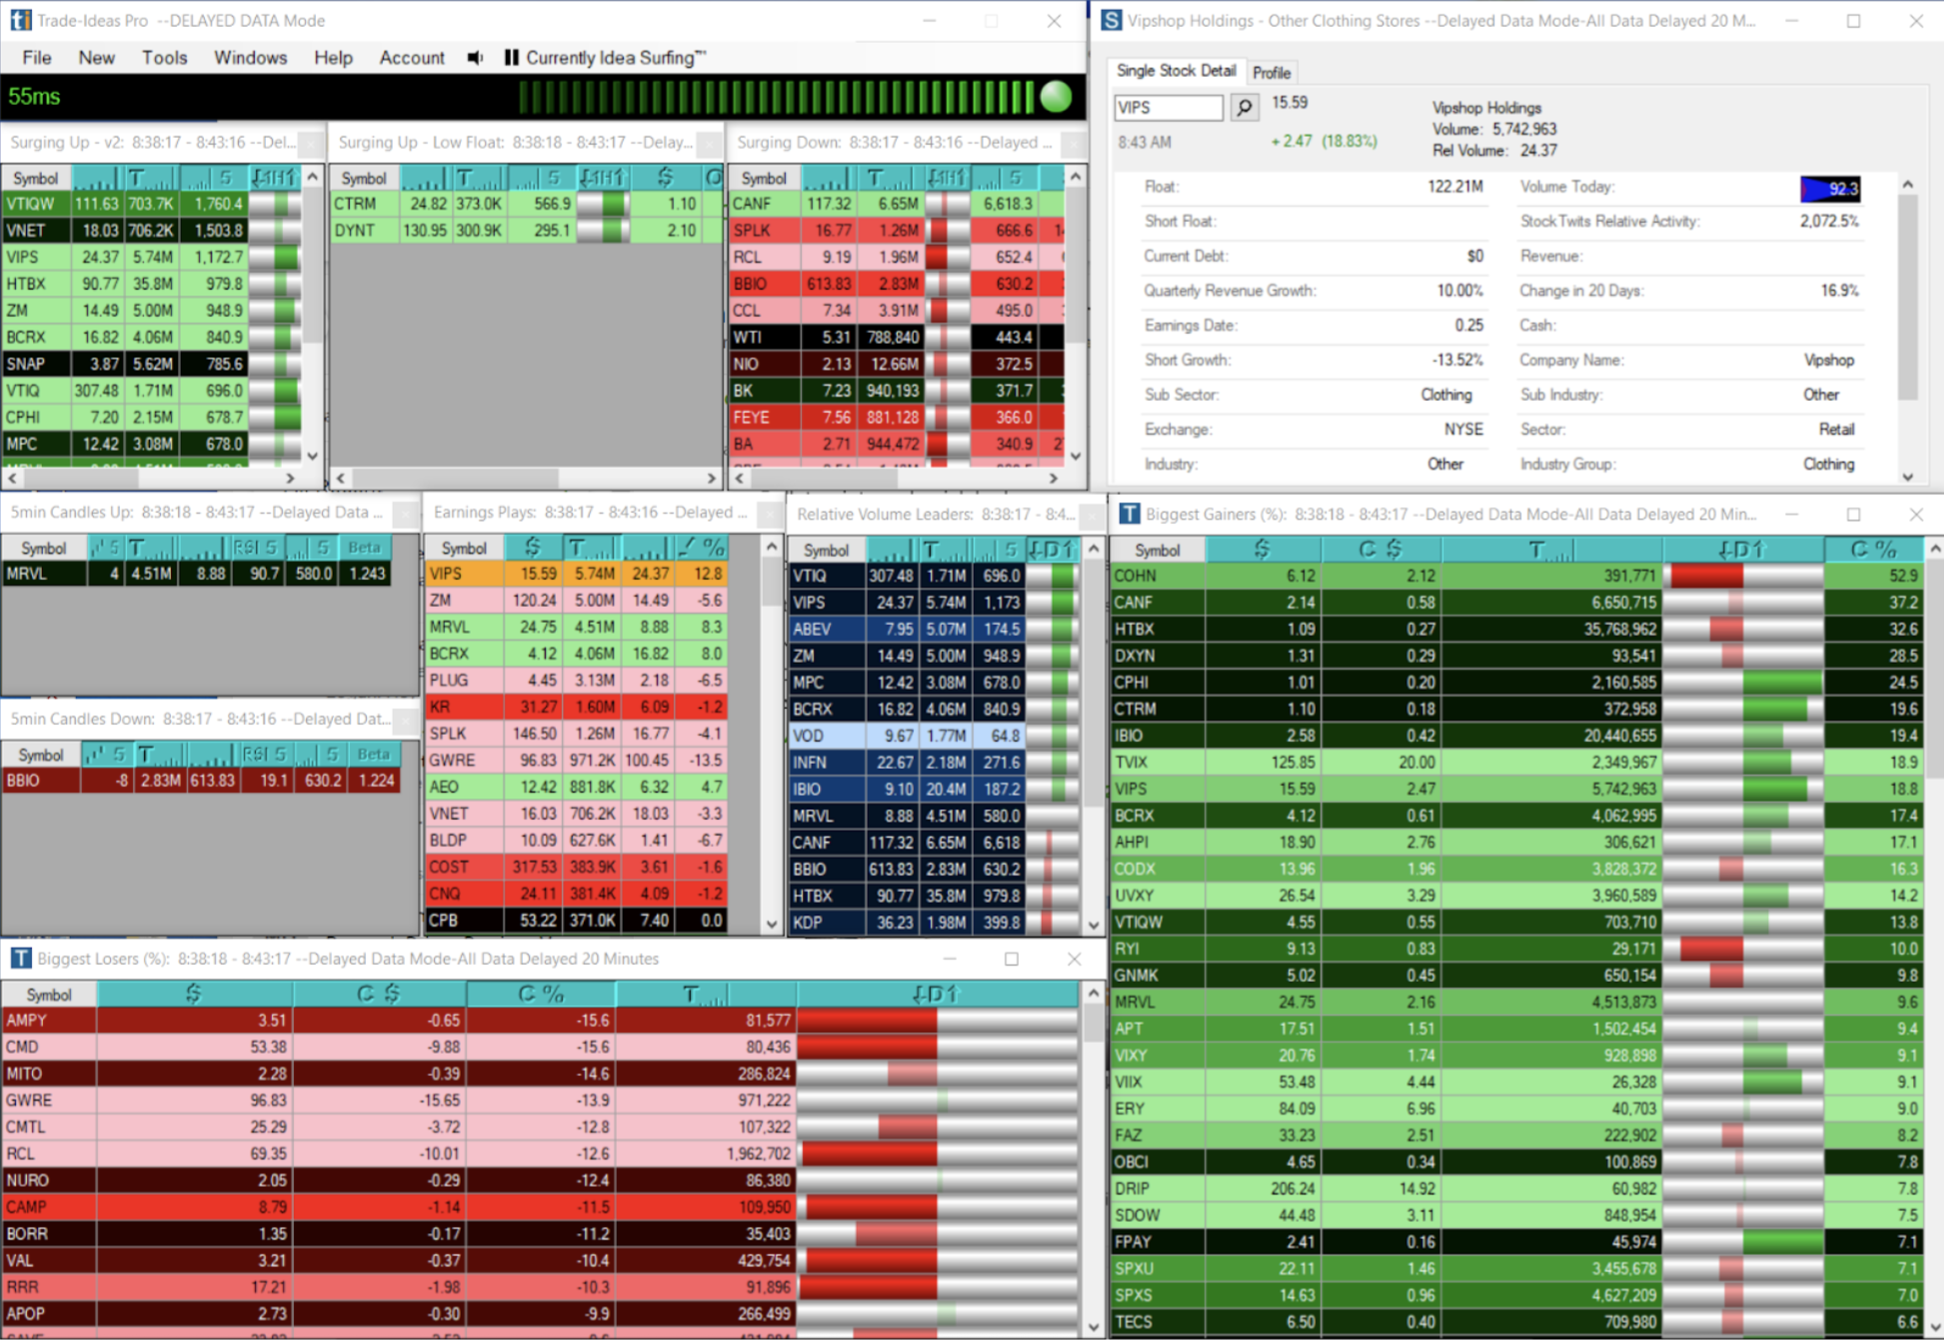Click the VIPS symbol input field
The image size is (1944, 1340).
coord(1167,107)
